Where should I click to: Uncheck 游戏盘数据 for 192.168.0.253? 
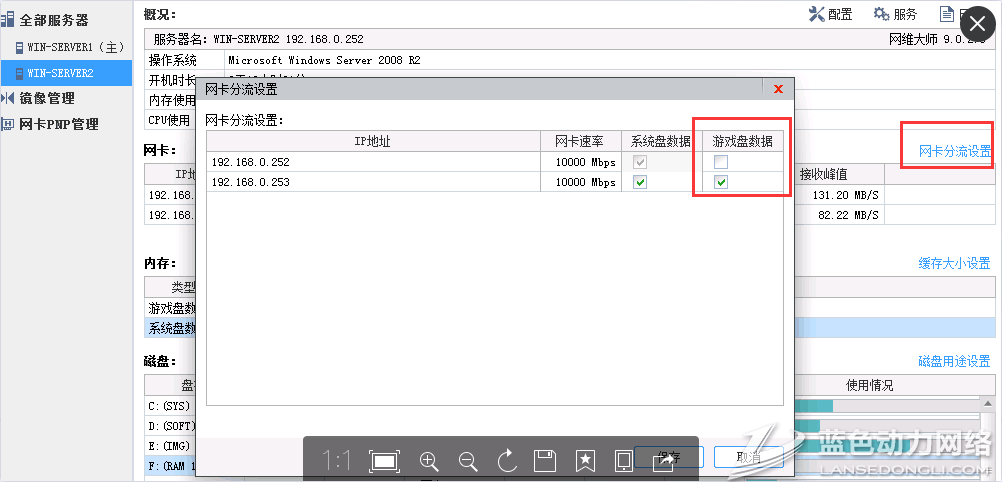[720, 182]
